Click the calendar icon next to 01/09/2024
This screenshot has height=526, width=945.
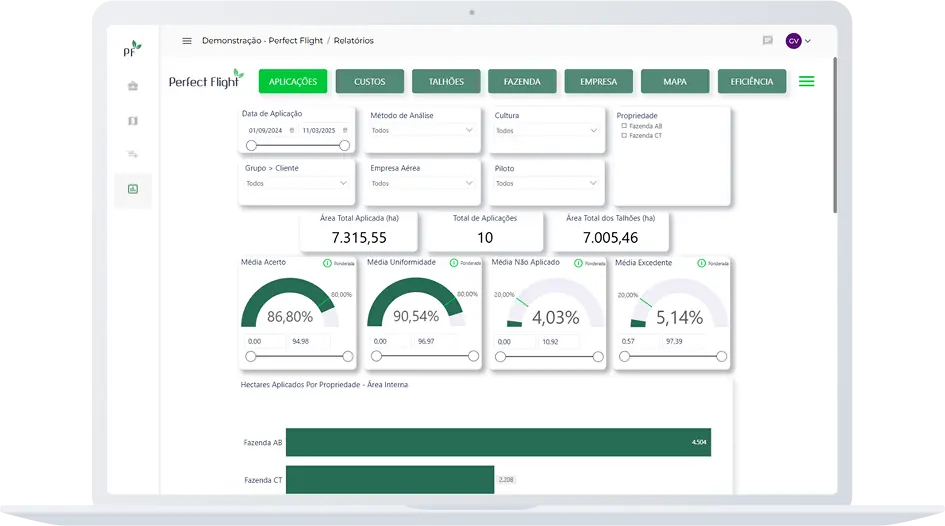(292, 130)
